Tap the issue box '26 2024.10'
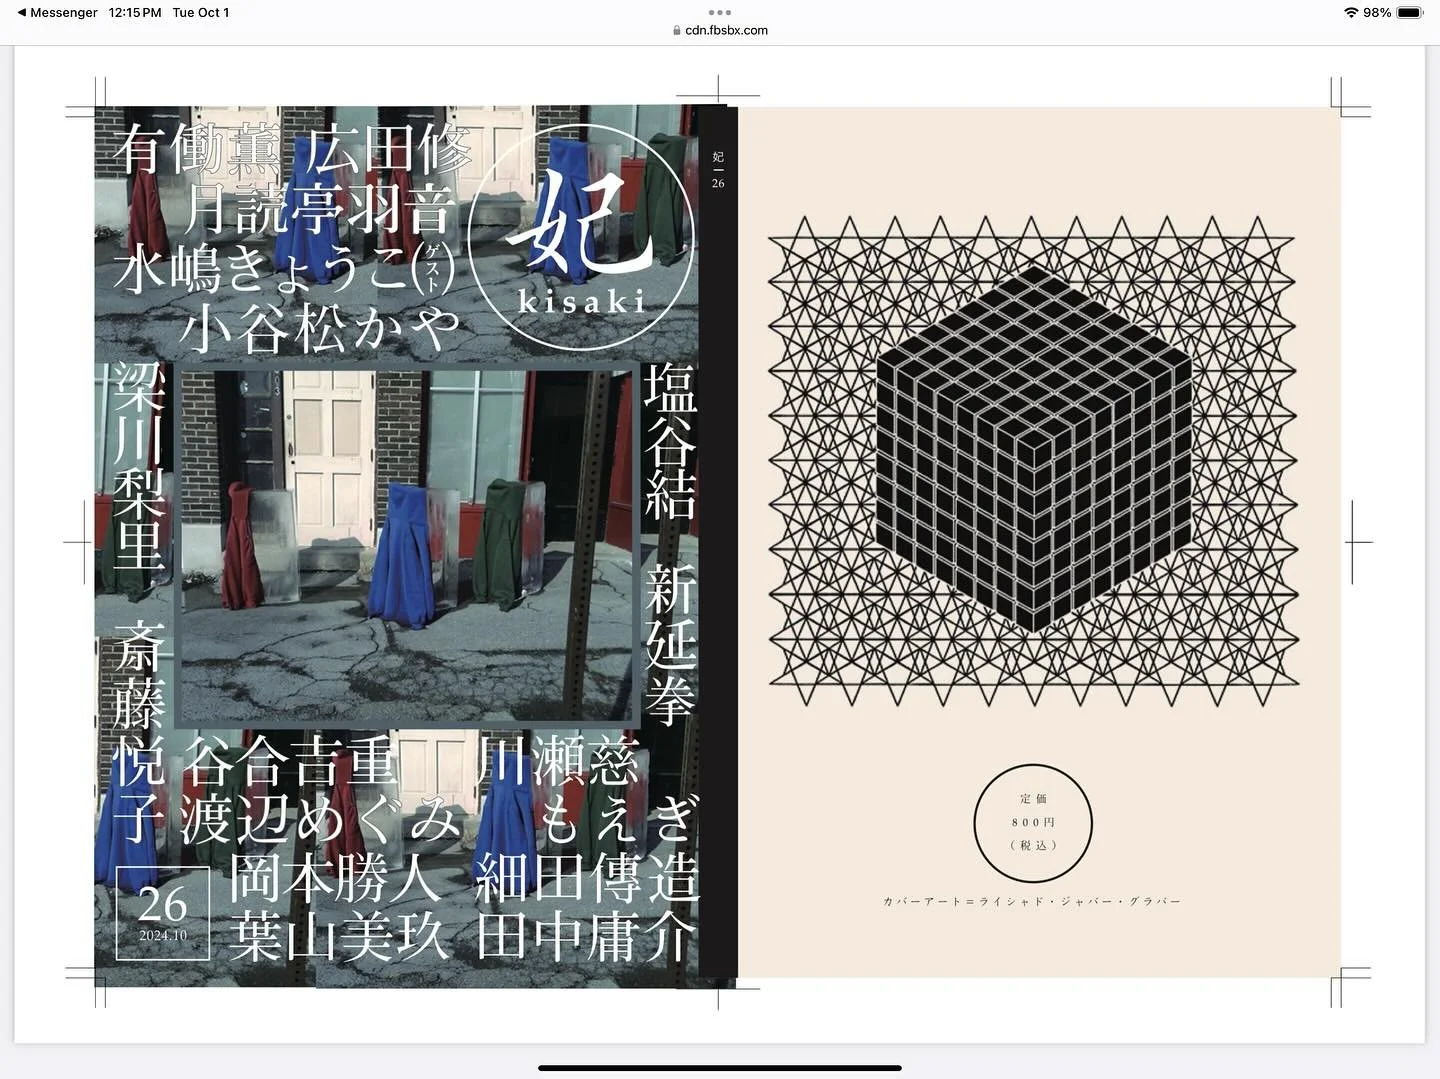 [x=163, y=914]
